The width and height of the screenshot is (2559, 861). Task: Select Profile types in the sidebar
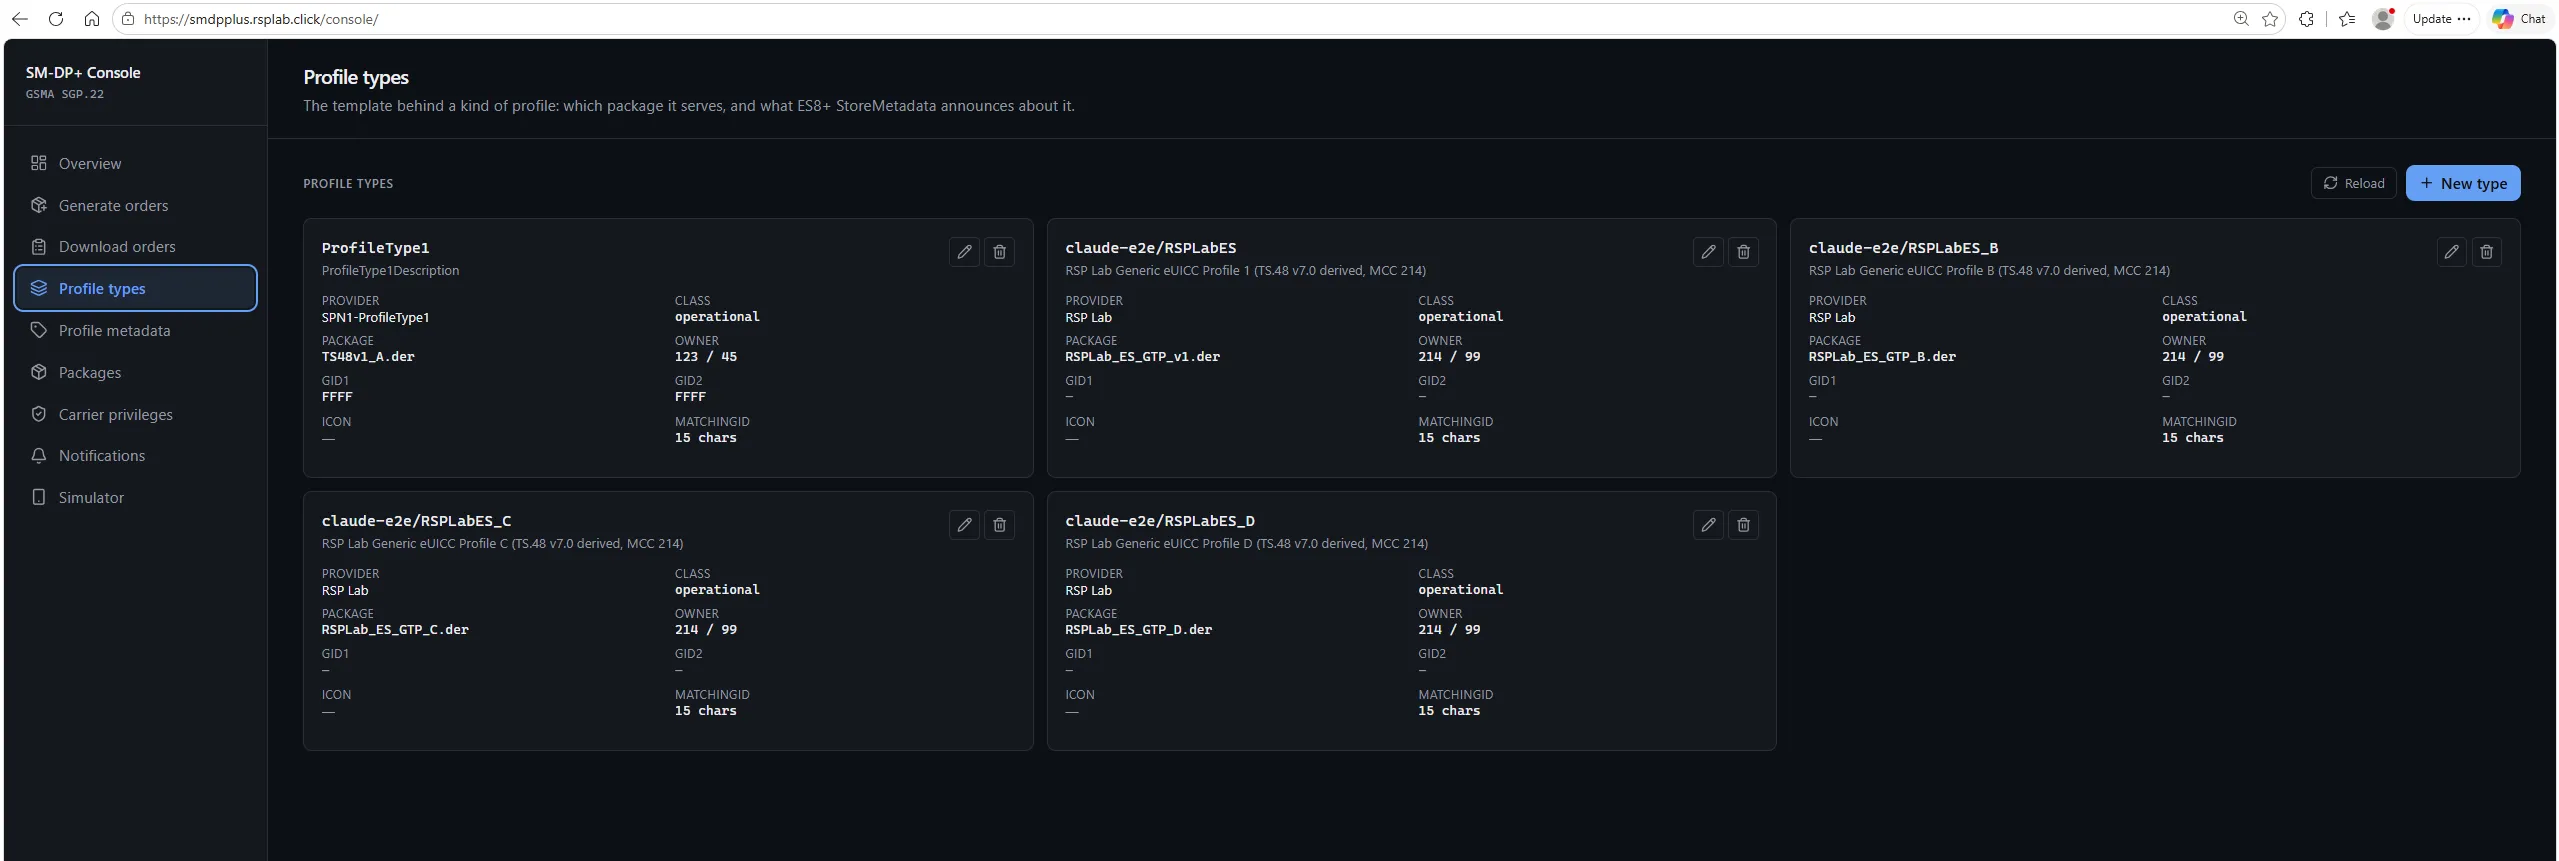click(x=135, y=289)
